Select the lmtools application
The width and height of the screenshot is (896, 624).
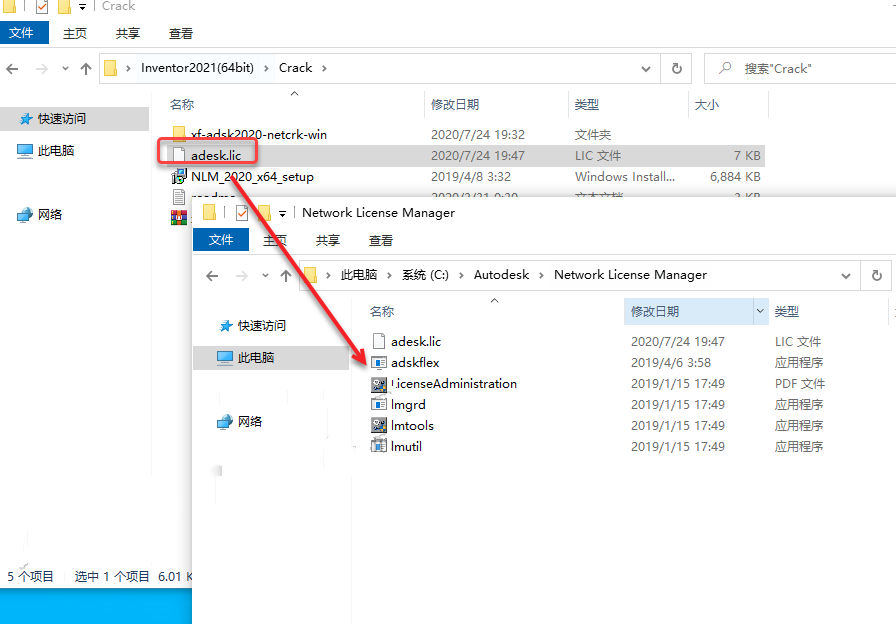[412, 426]
